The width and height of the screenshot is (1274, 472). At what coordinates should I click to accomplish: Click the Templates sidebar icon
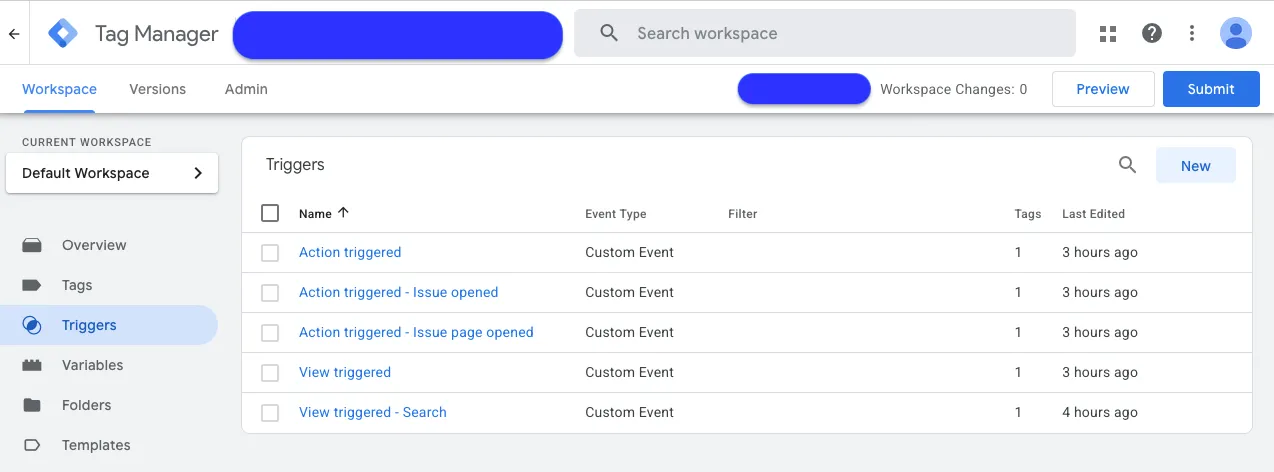(32, 445)
